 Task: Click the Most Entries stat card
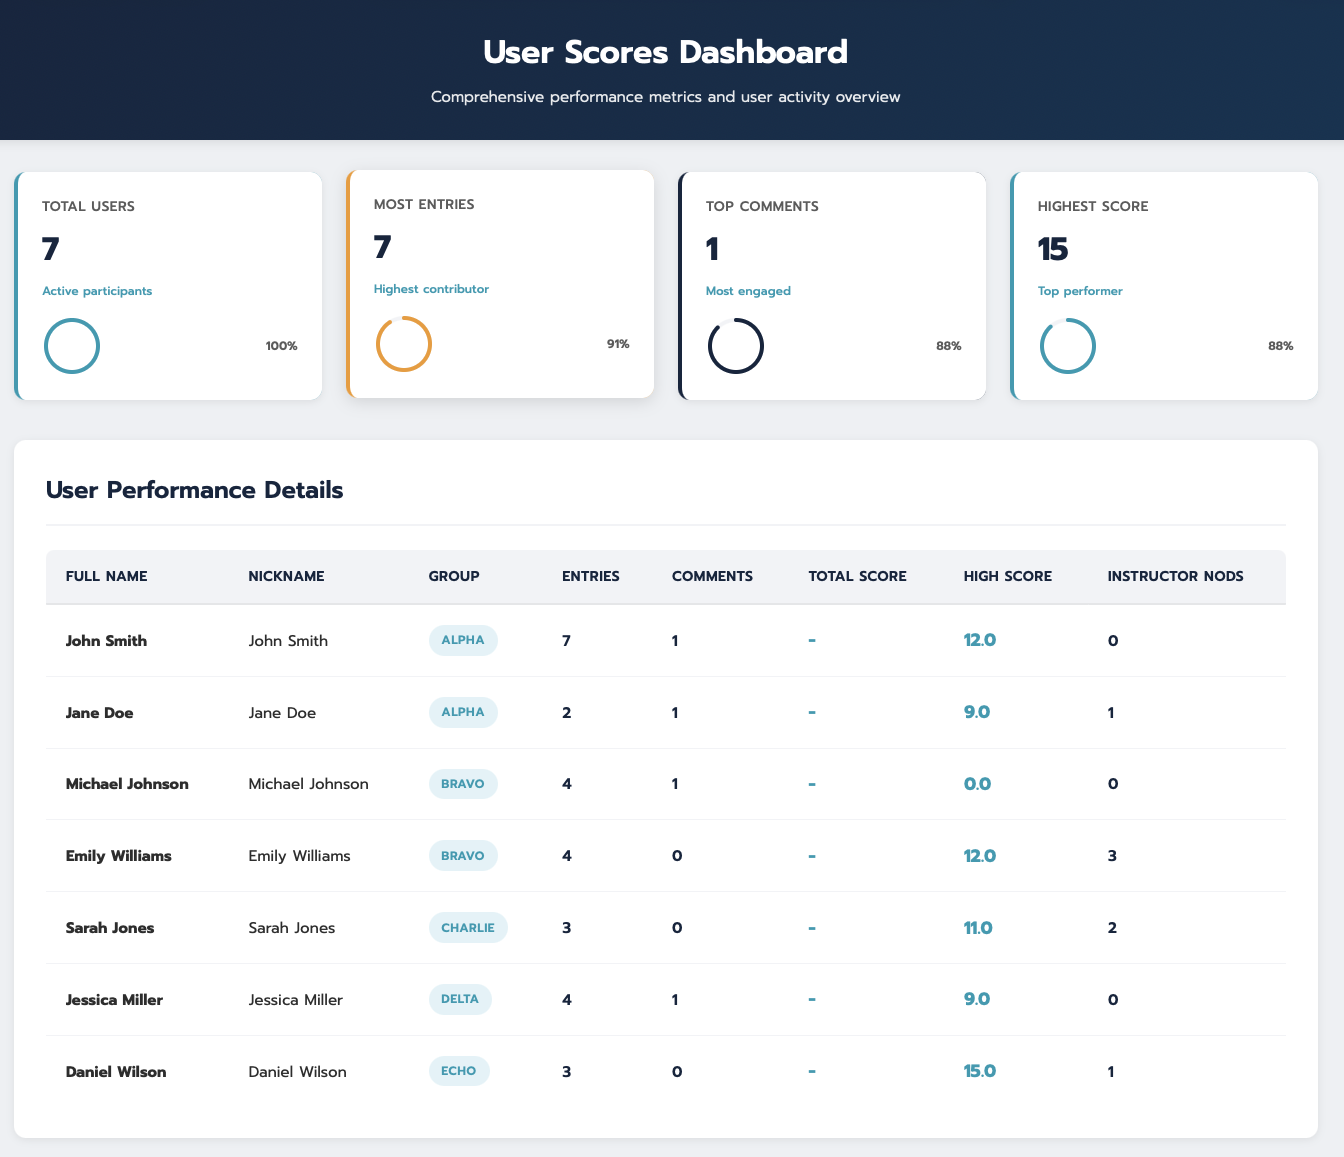click(x=500, y=284)
